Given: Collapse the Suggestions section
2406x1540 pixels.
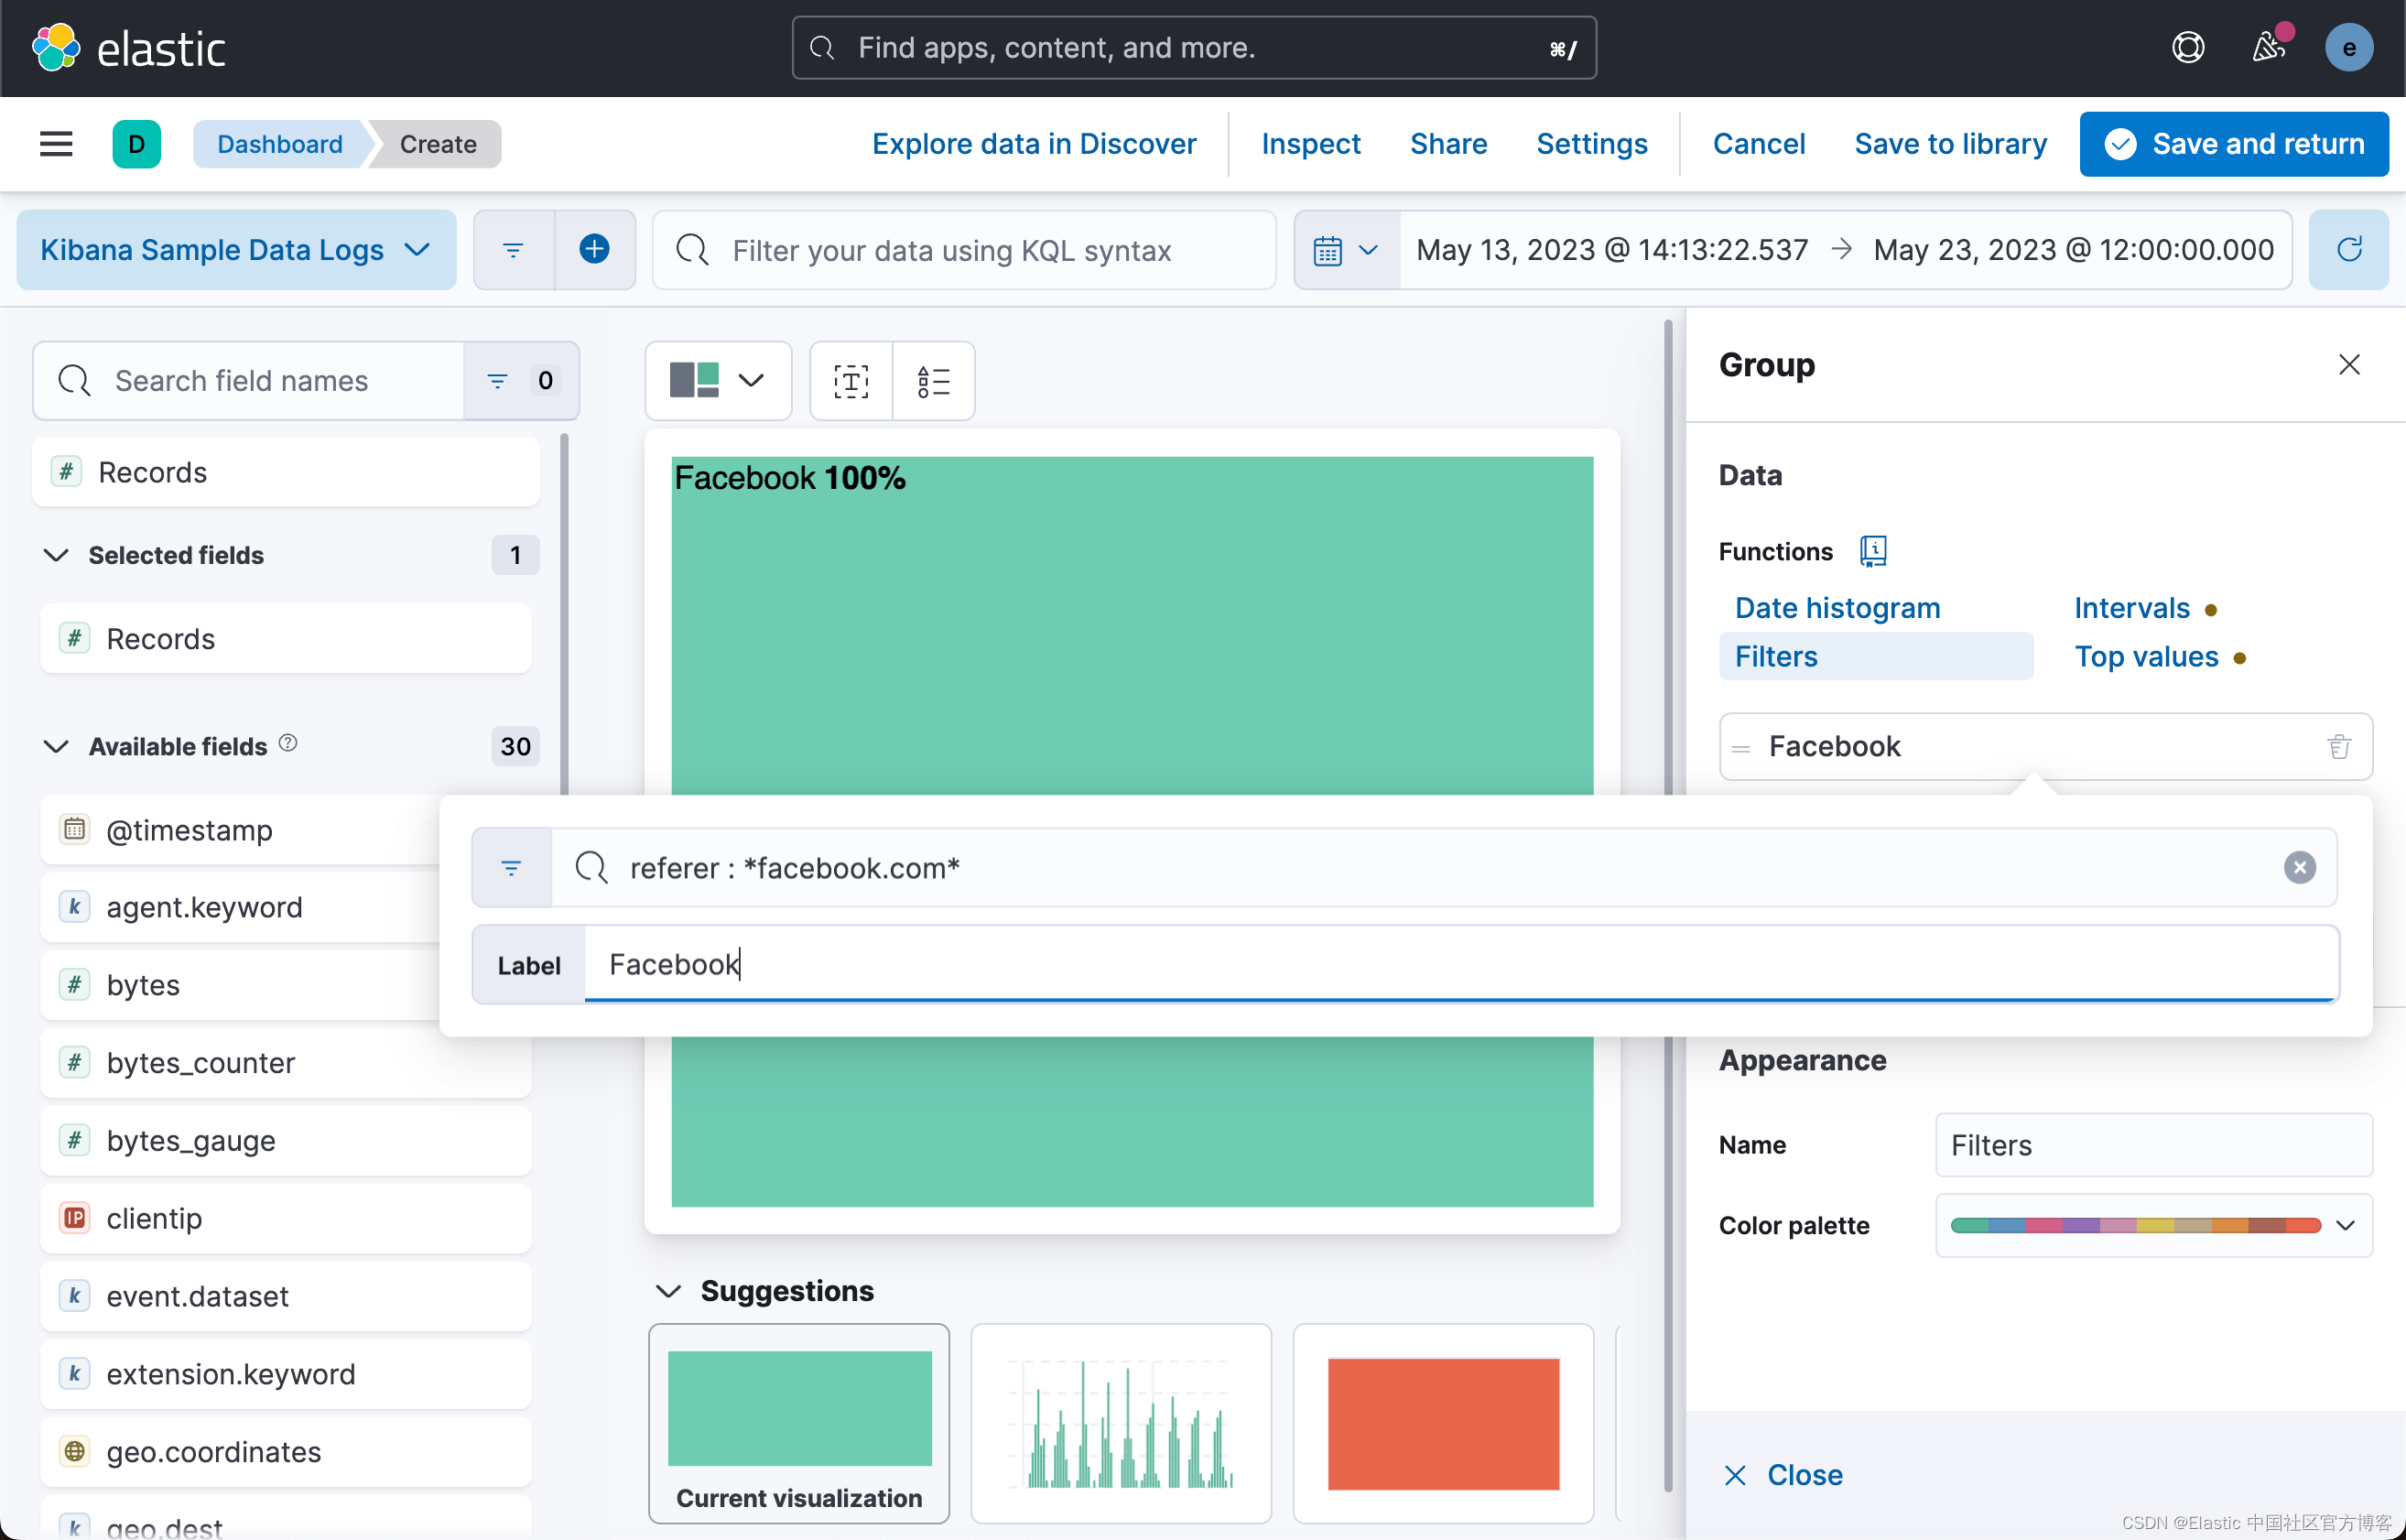Looking at the screenshot, I should click(x=668, y=1291).
